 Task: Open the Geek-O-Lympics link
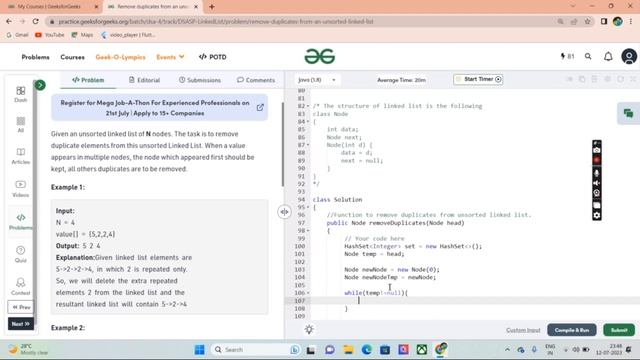(x=120, y=57)
